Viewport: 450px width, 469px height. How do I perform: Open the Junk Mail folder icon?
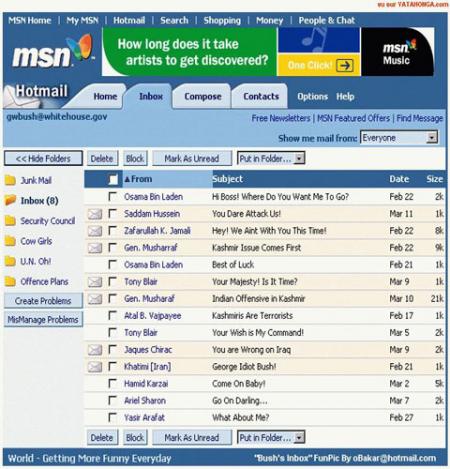[x=10, y=180]
